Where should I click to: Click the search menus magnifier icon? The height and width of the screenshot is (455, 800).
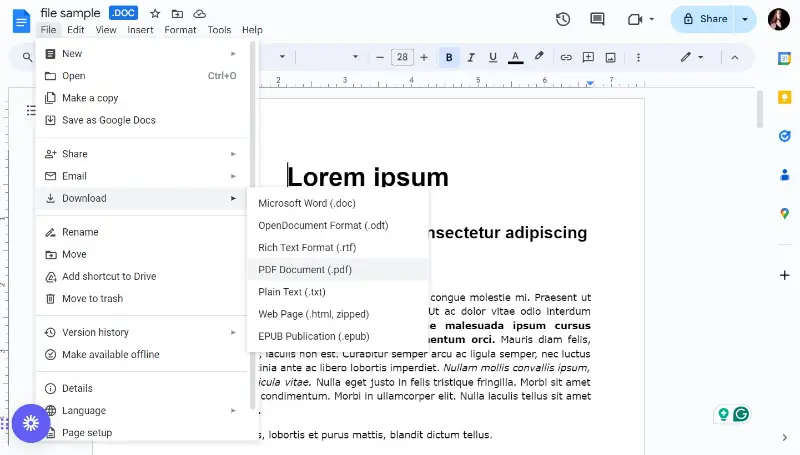(27, 57)
